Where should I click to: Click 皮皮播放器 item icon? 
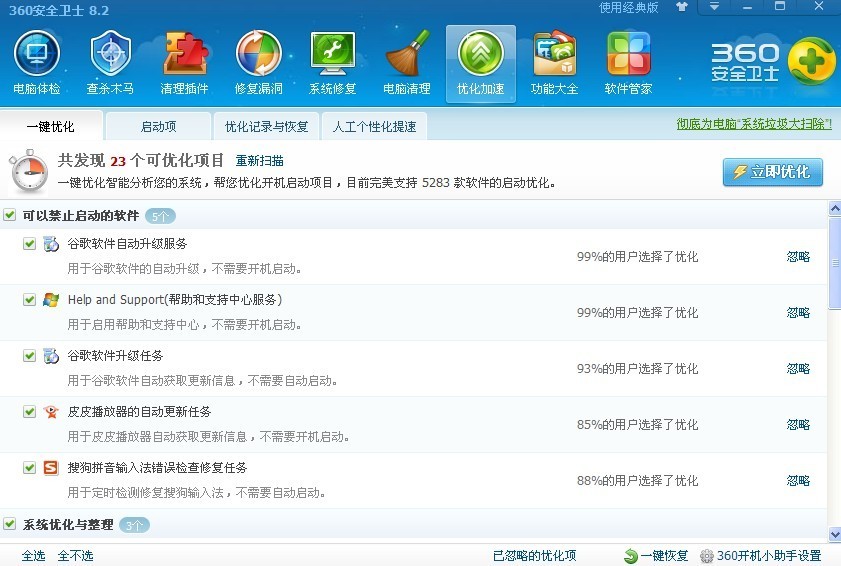[51, 411]
